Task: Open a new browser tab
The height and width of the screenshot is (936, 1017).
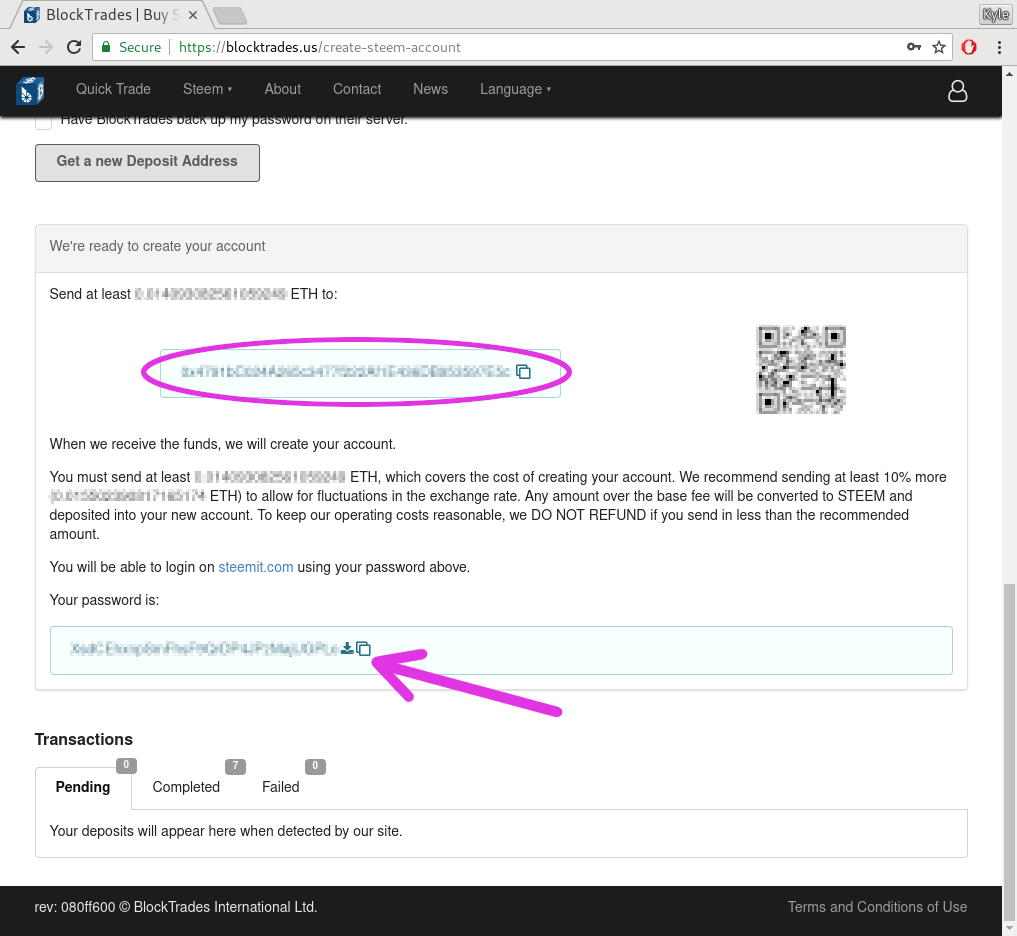Action: coord(230,15)
